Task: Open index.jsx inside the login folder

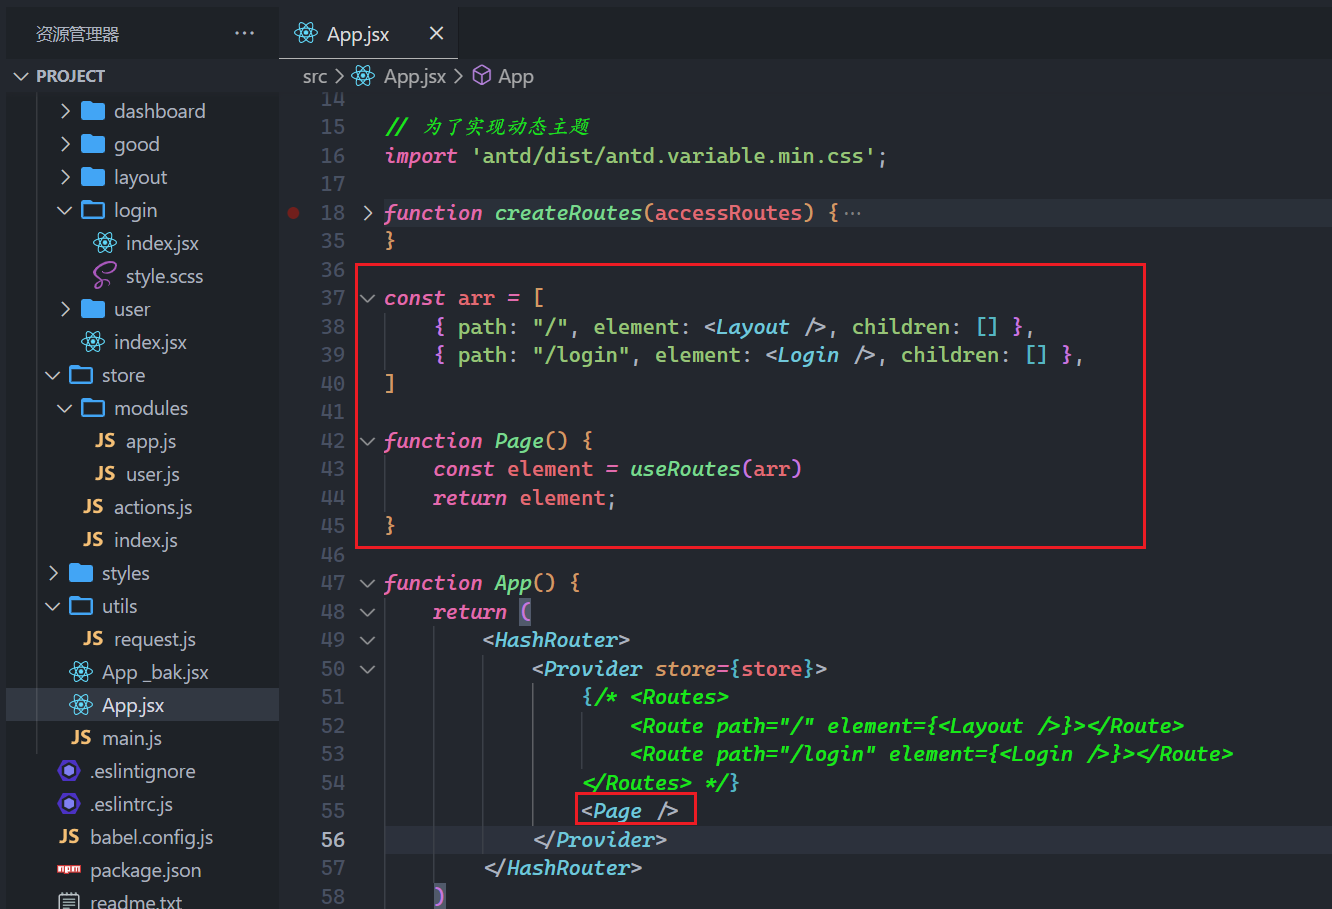Action: point(142,243)
